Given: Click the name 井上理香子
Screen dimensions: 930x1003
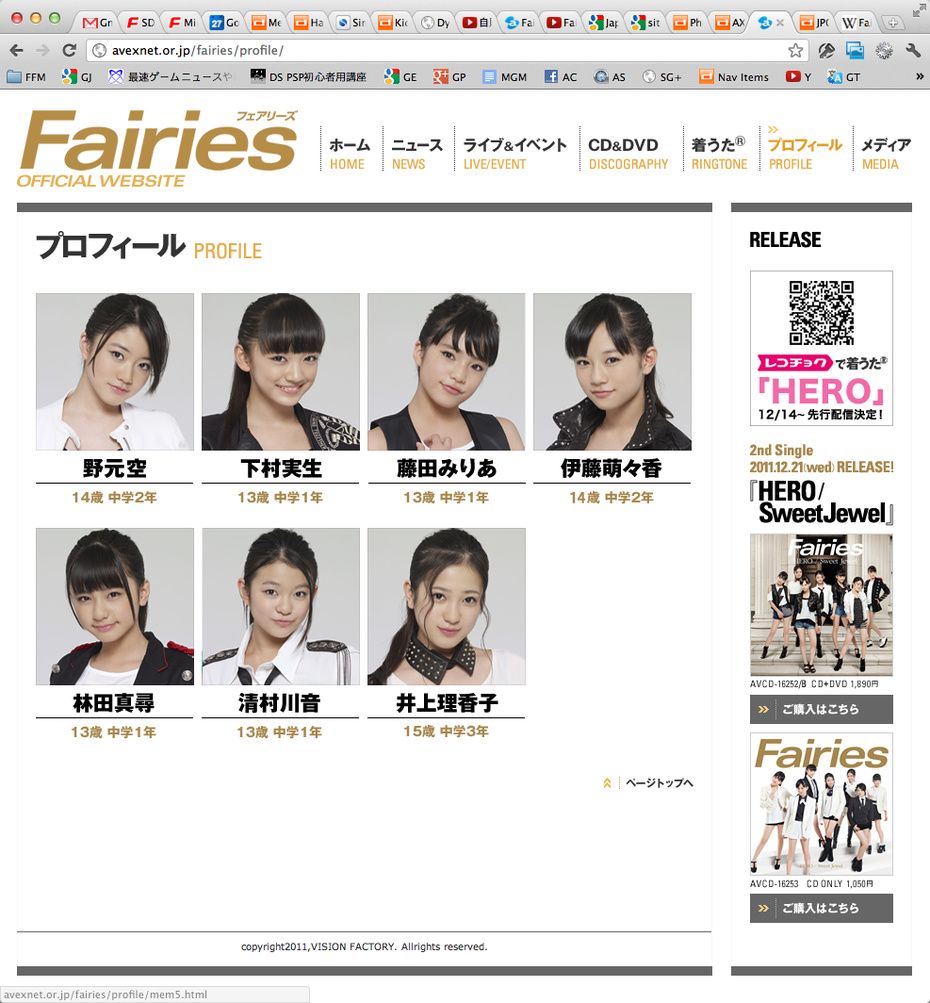Looking at the screenshot, I should coord(446,703).
